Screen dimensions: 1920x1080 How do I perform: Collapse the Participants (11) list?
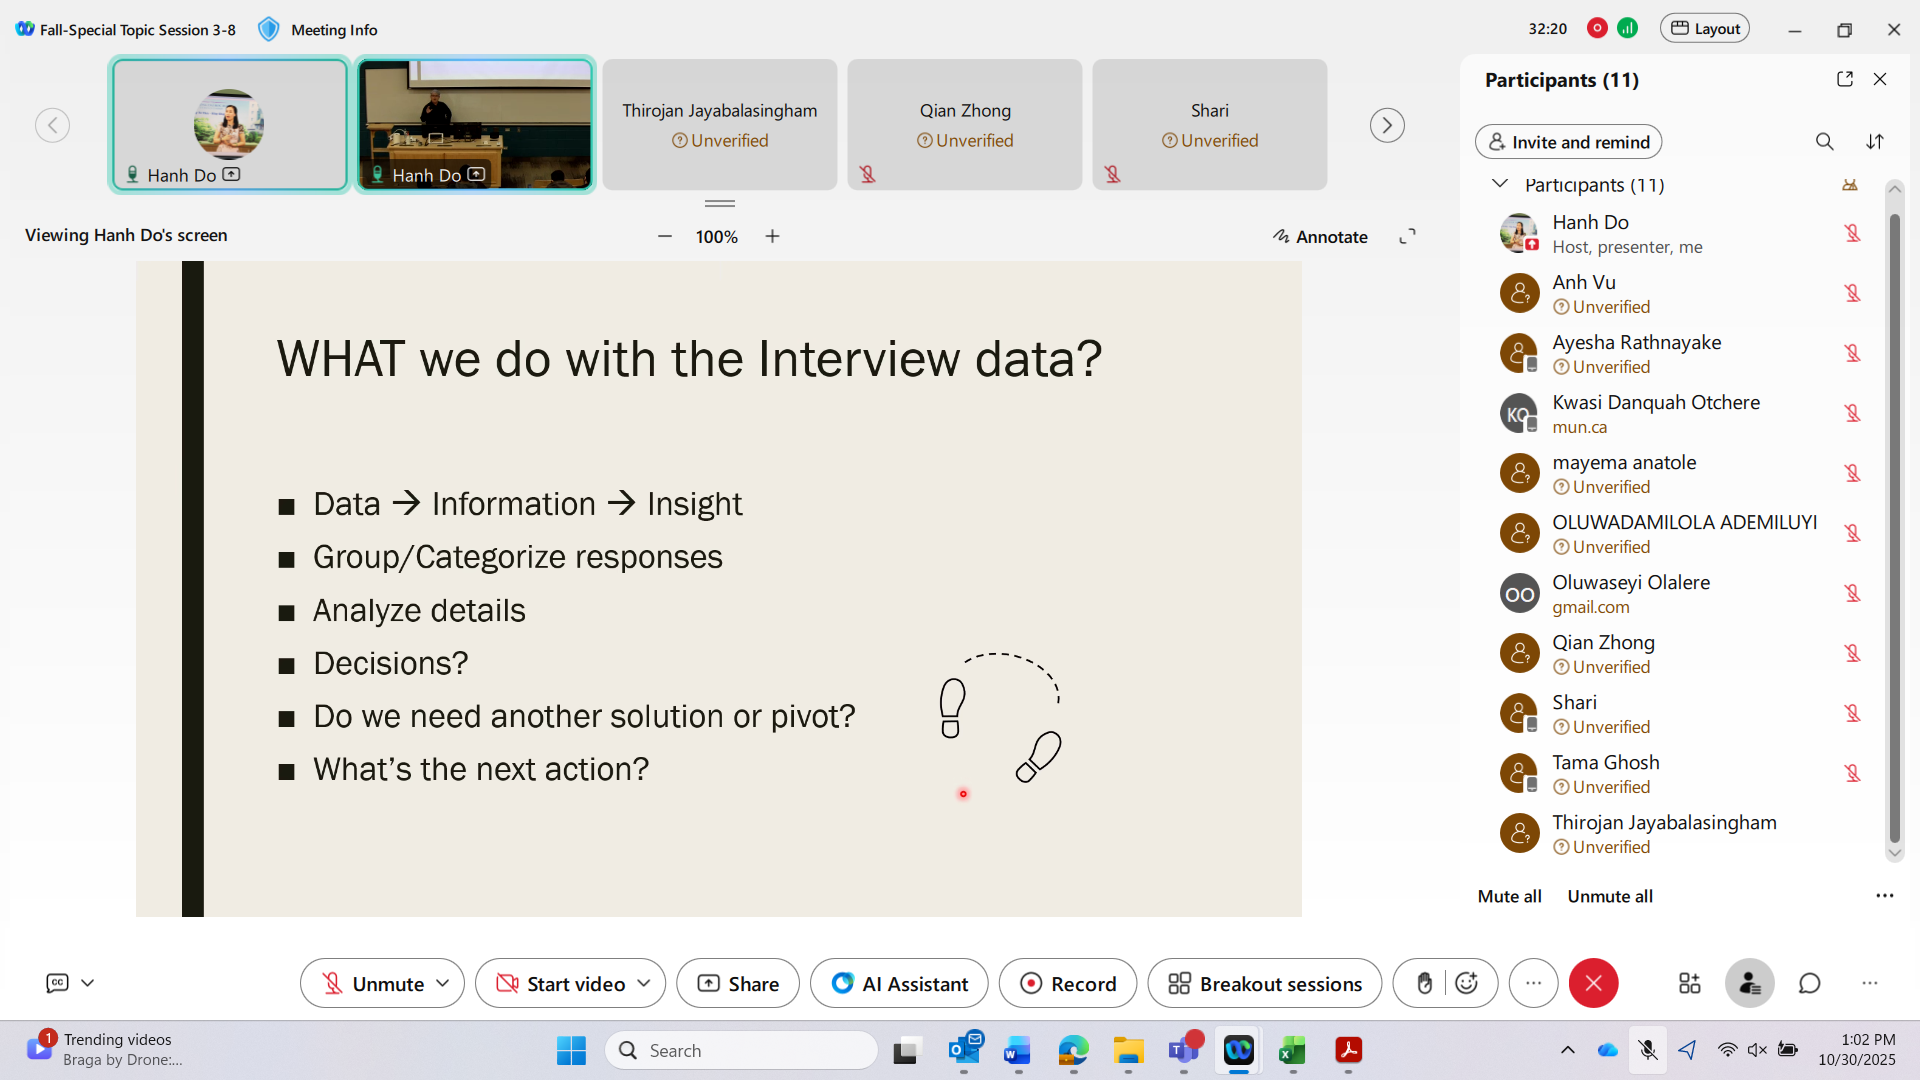tap(1499, 184)
